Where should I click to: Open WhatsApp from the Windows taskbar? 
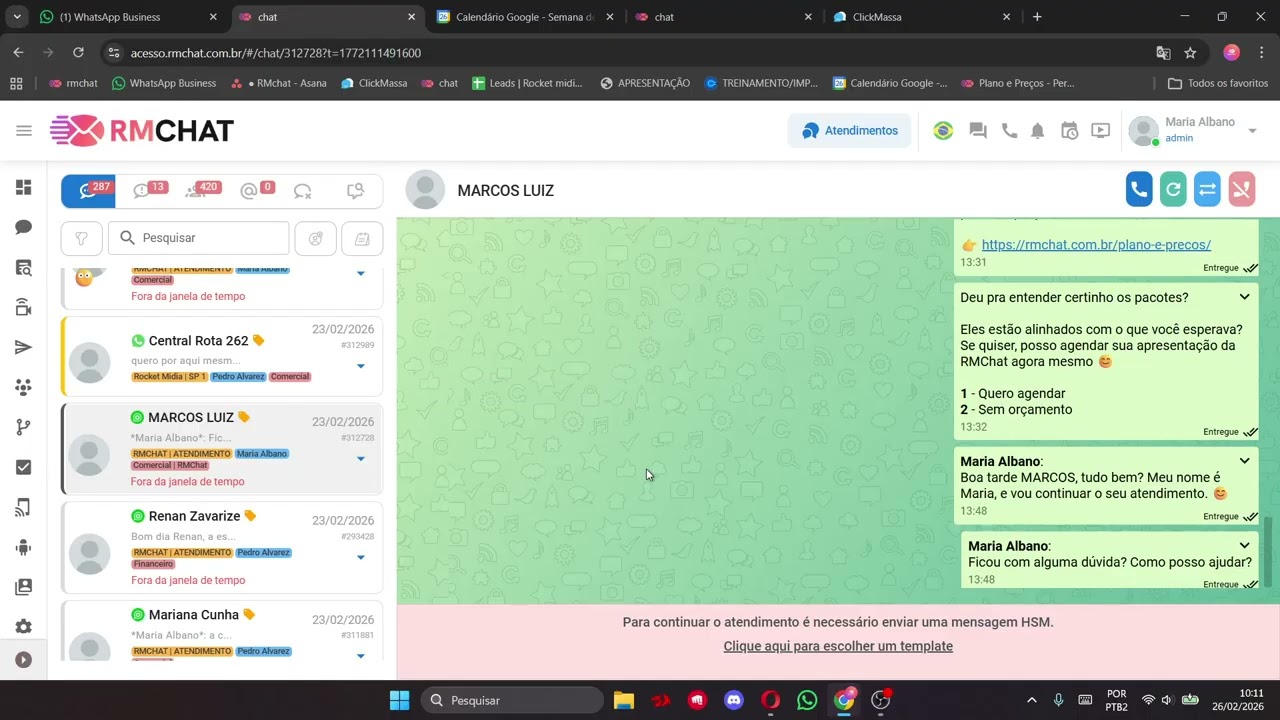(x=807, y=700)
